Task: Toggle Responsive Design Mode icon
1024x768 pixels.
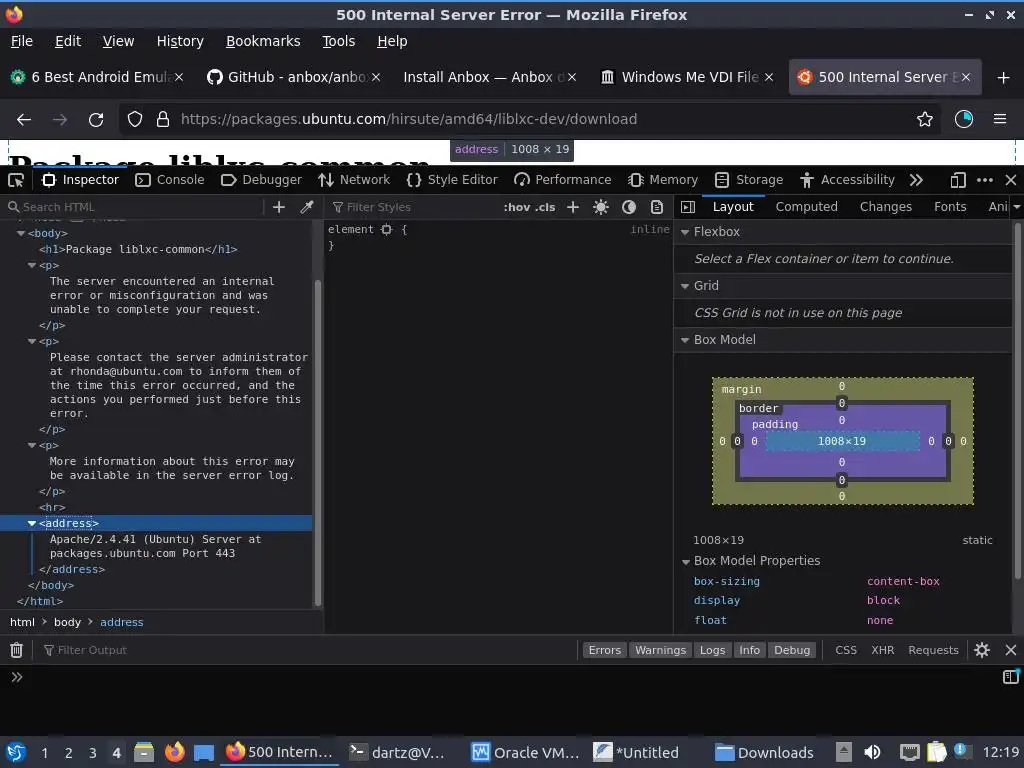Action: [x=958, y=180]
